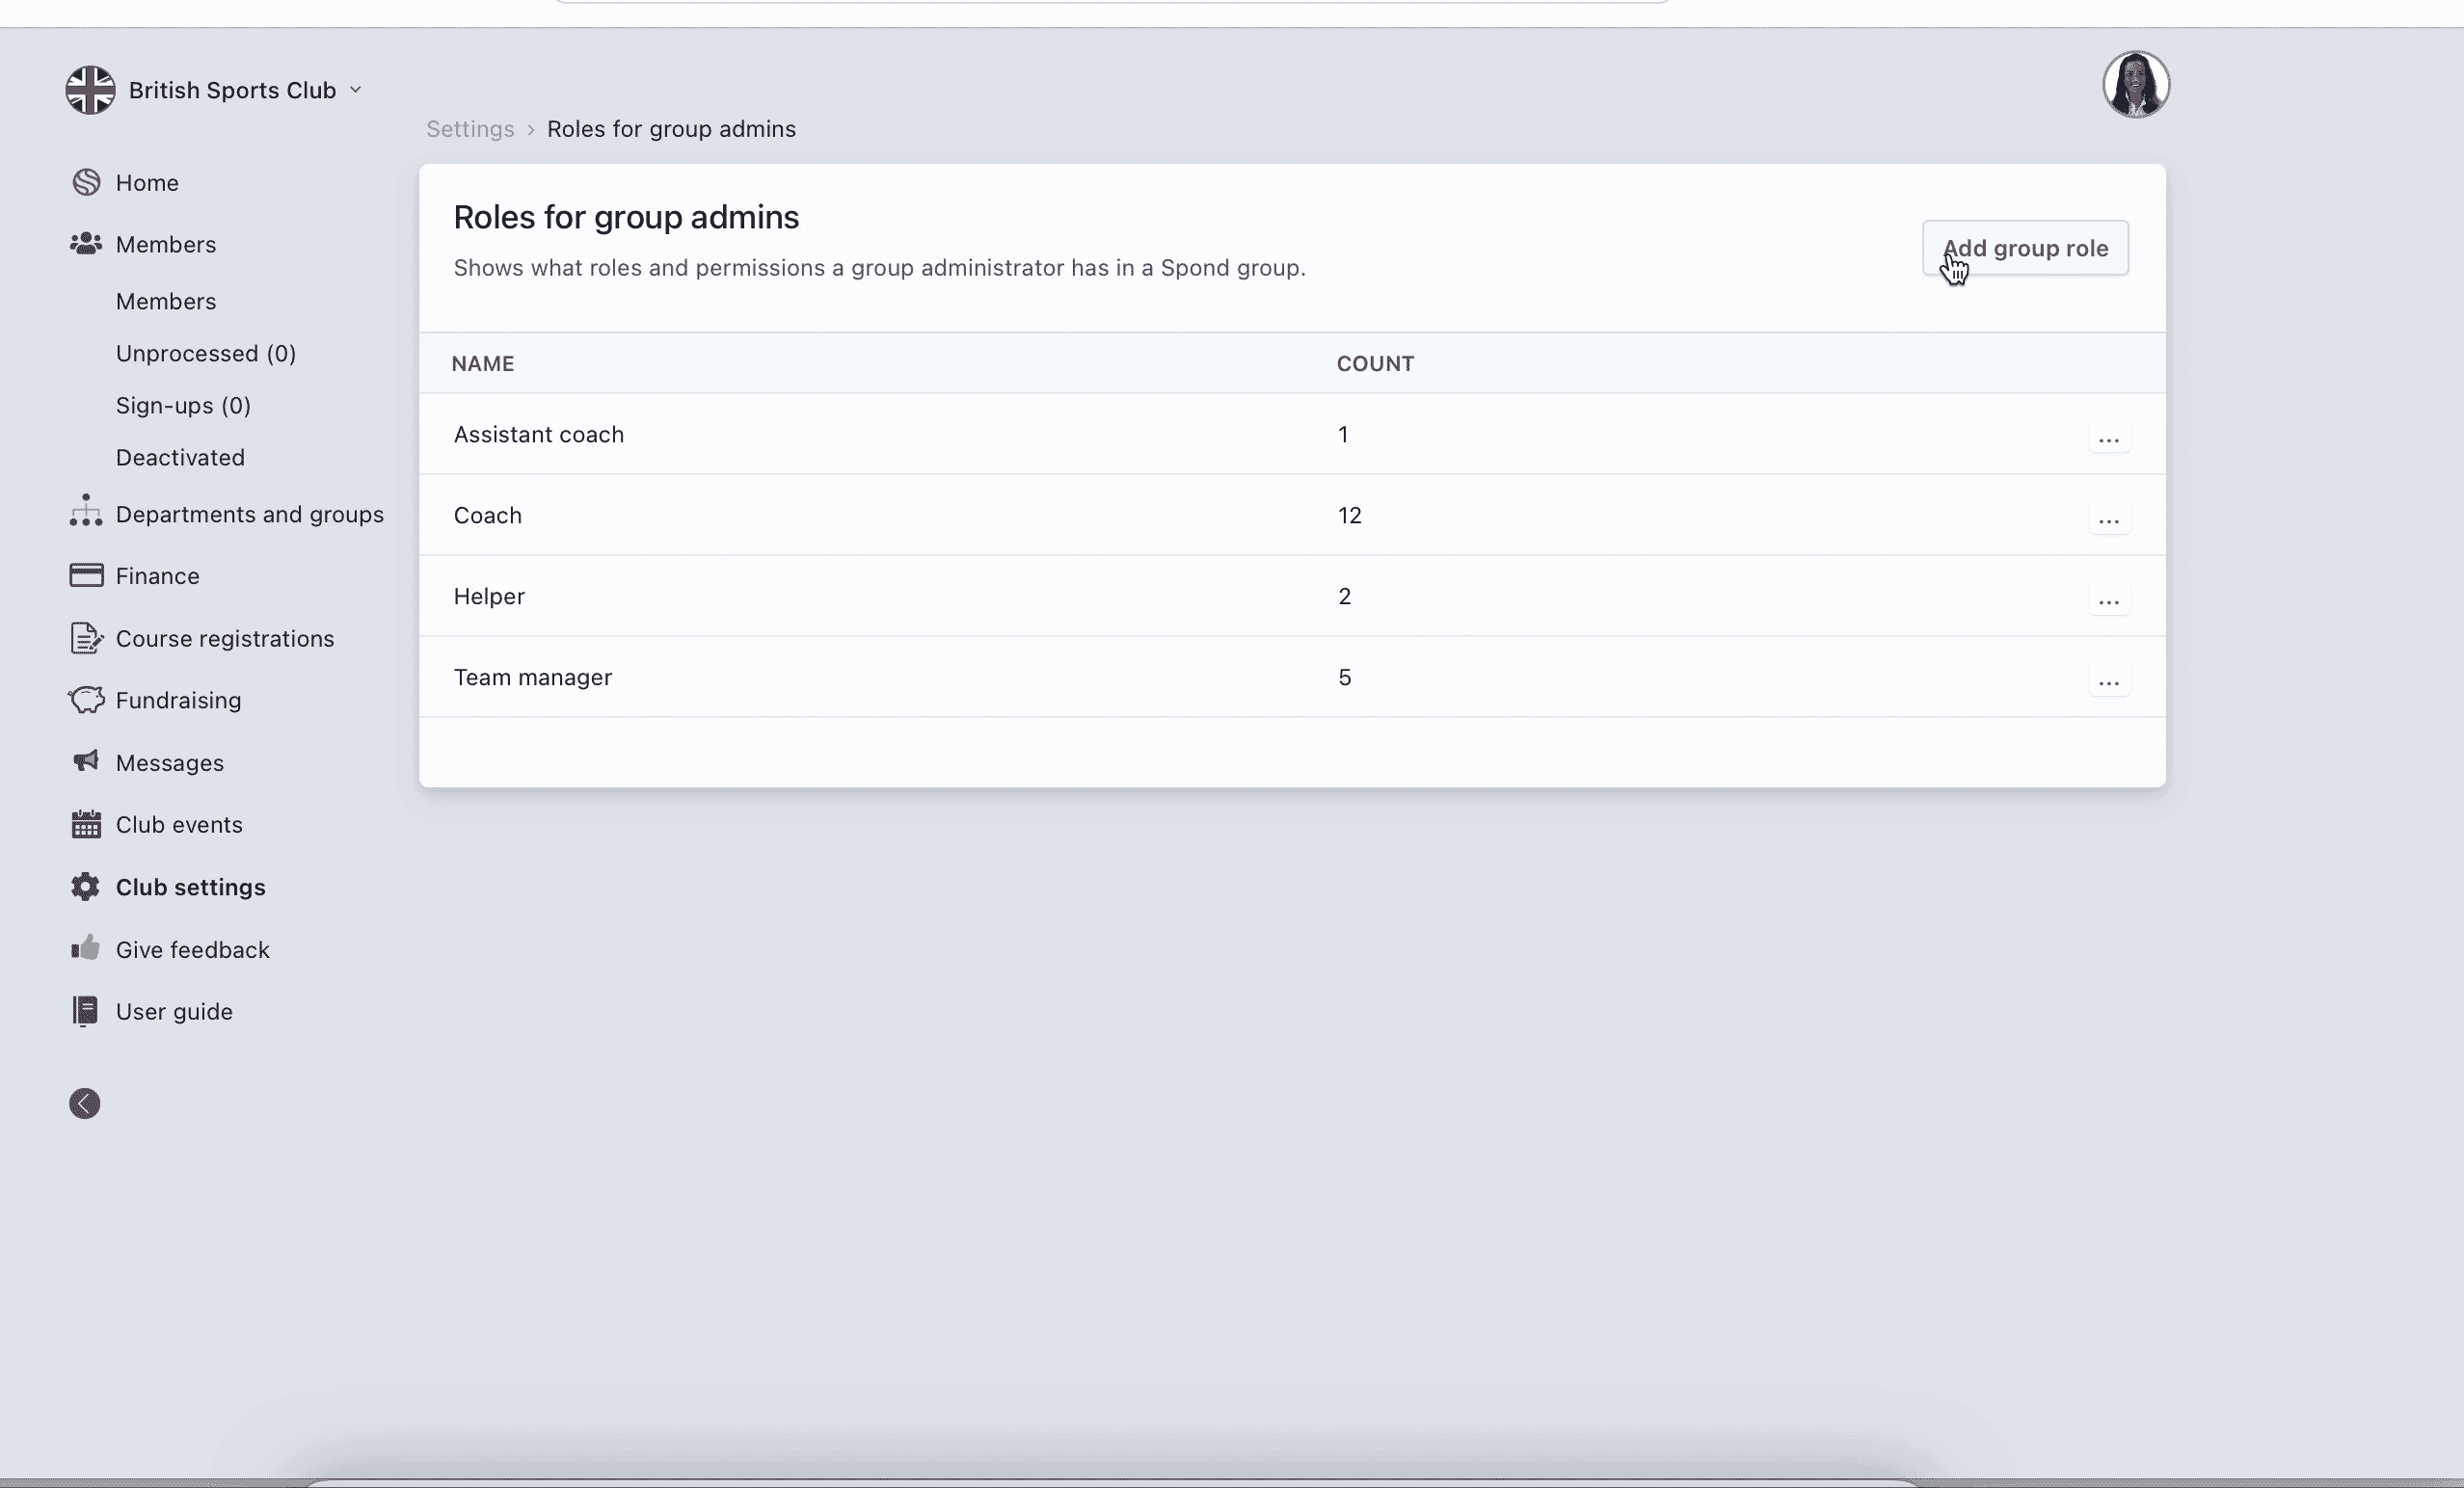
Task: Click the Home icon in sidebar
Action: (85, 181)
